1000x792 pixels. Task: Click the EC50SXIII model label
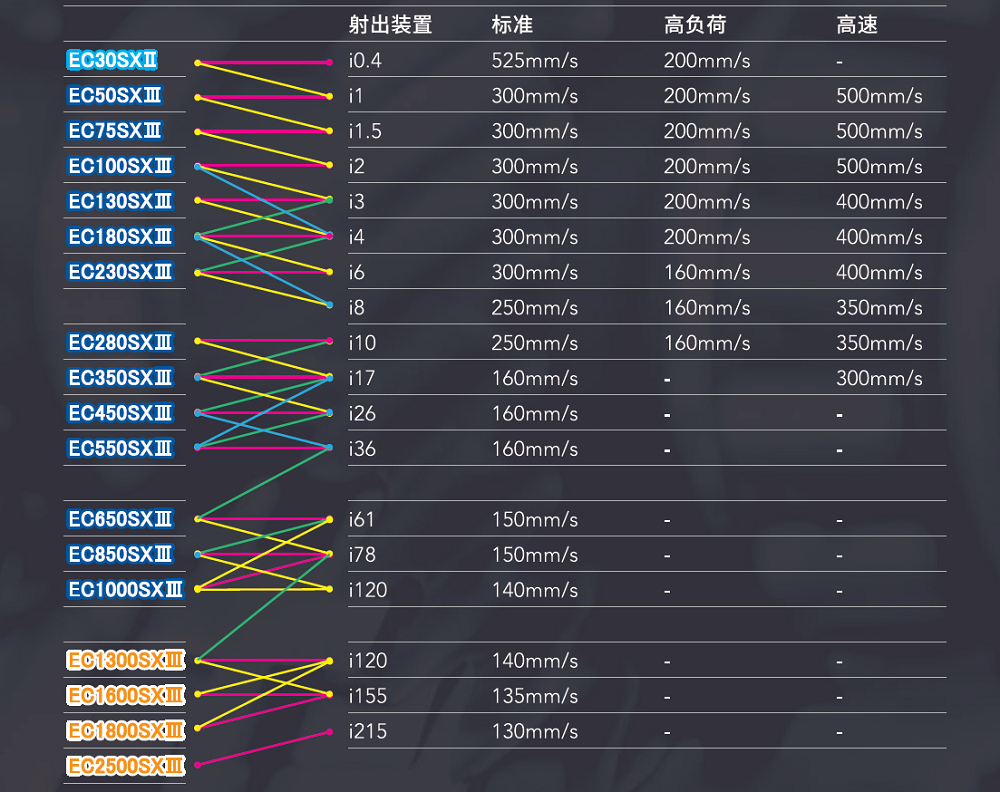tap(115, 96)
